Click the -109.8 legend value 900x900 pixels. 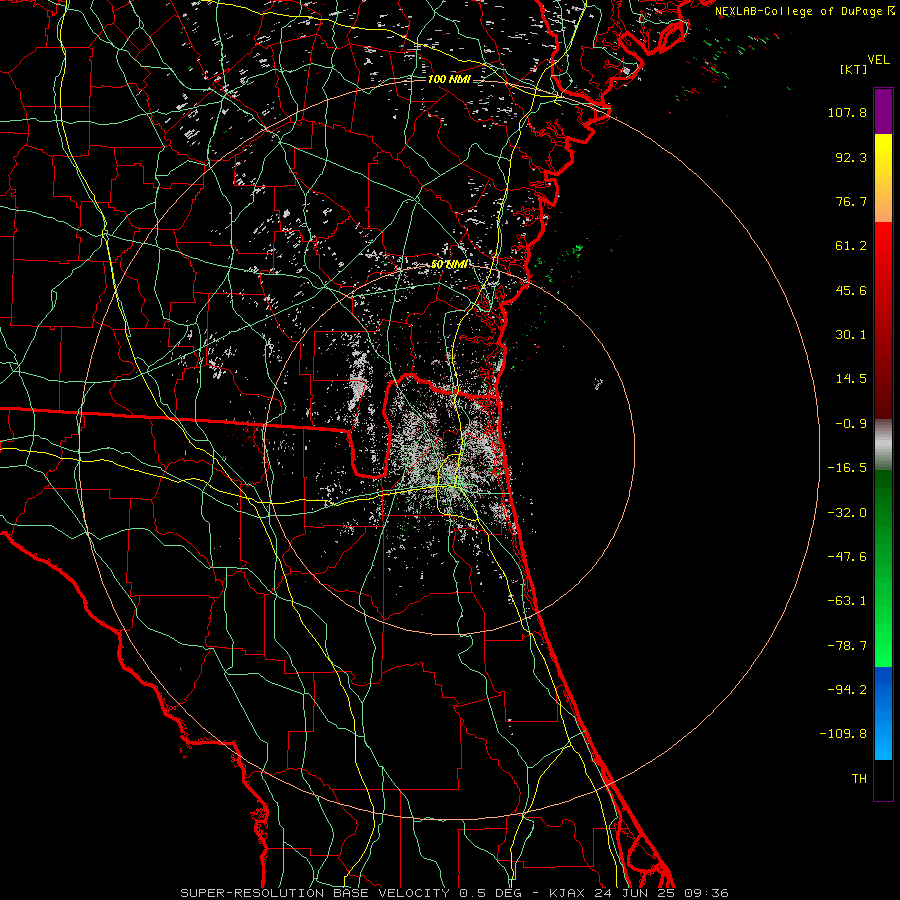pos(843,734)
